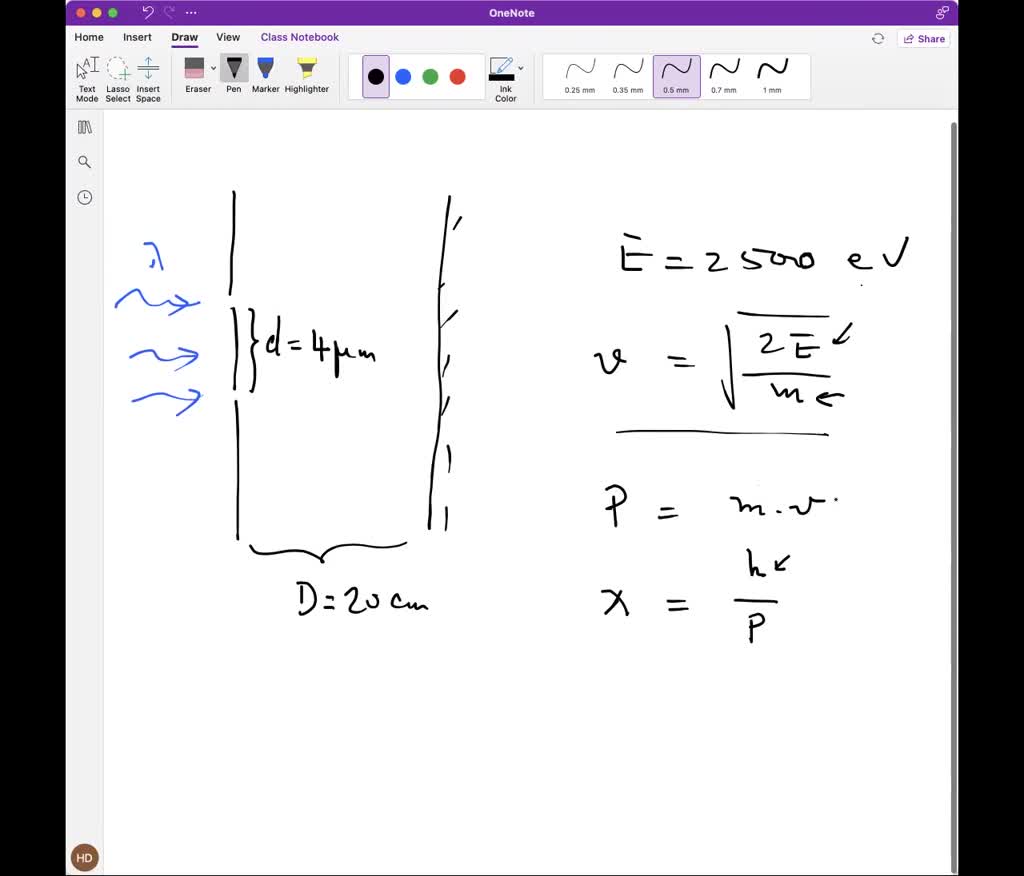Click the sync refresh button
The width and height of the screenshot is (1024, 876).
coord(878,38)
